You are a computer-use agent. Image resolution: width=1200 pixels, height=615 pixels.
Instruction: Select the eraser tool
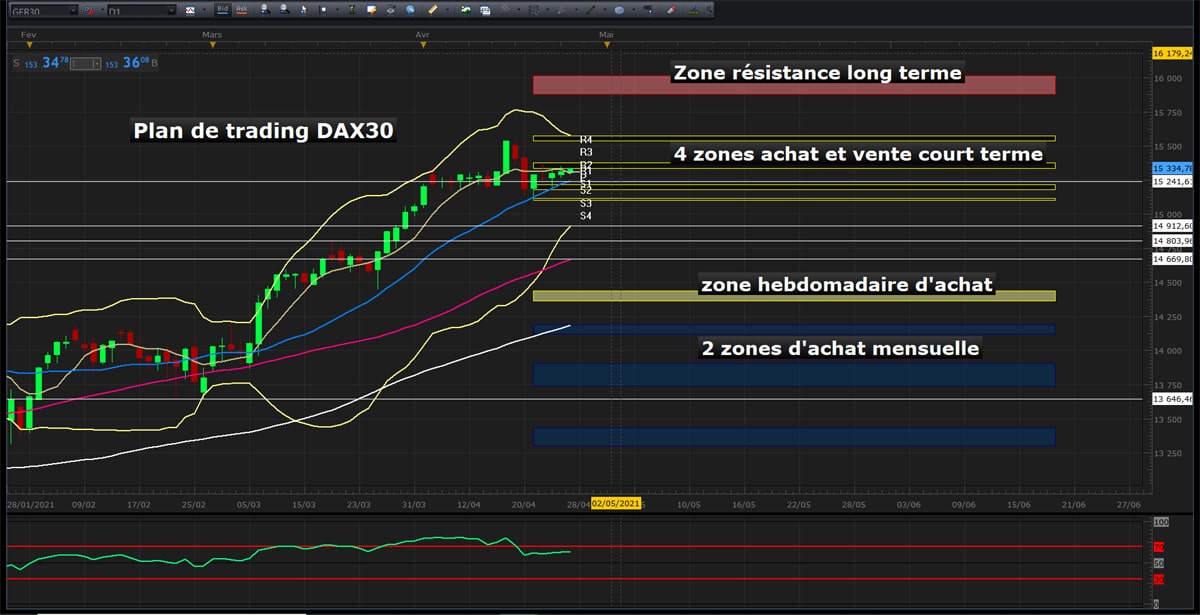pyautogui.click(x=671, y=10)
